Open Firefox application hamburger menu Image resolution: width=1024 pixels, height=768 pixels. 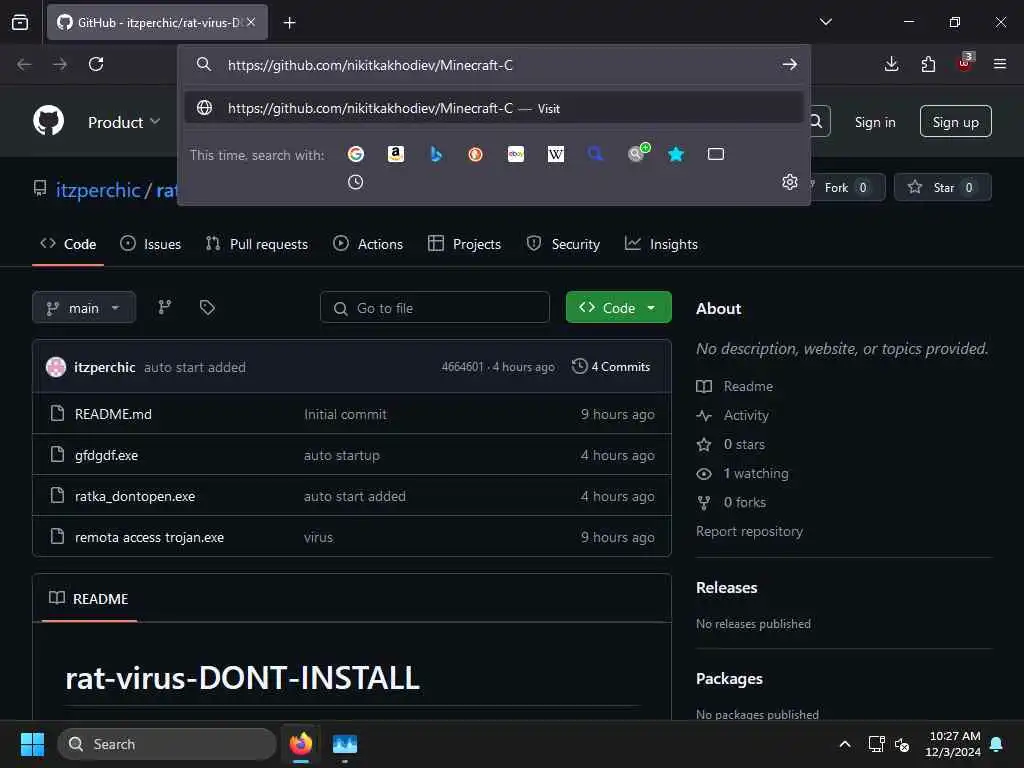point(1000,64)
